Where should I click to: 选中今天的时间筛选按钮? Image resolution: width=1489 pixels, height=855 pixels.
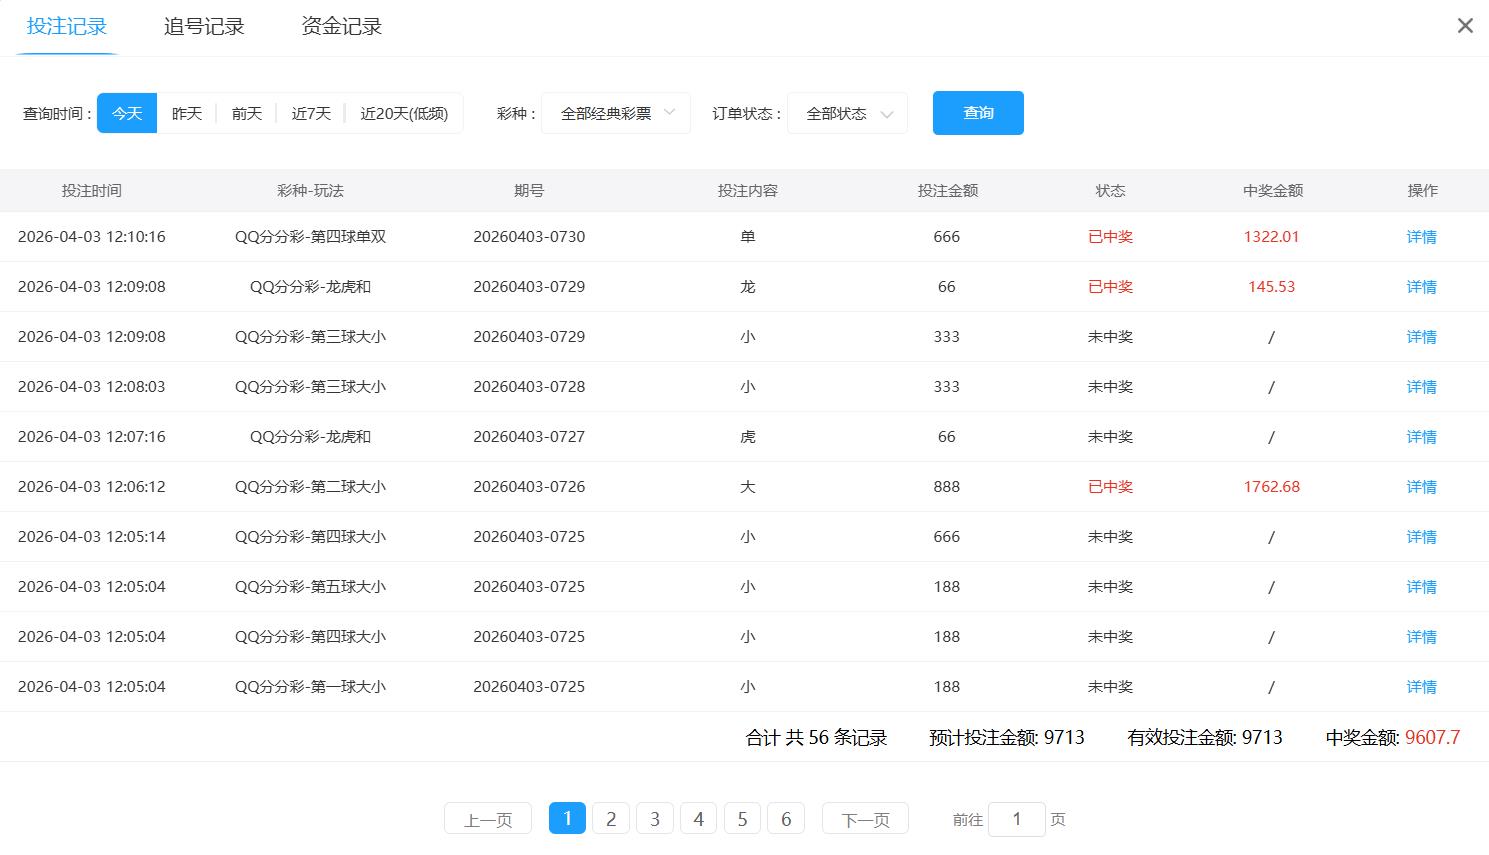(126, 113)
